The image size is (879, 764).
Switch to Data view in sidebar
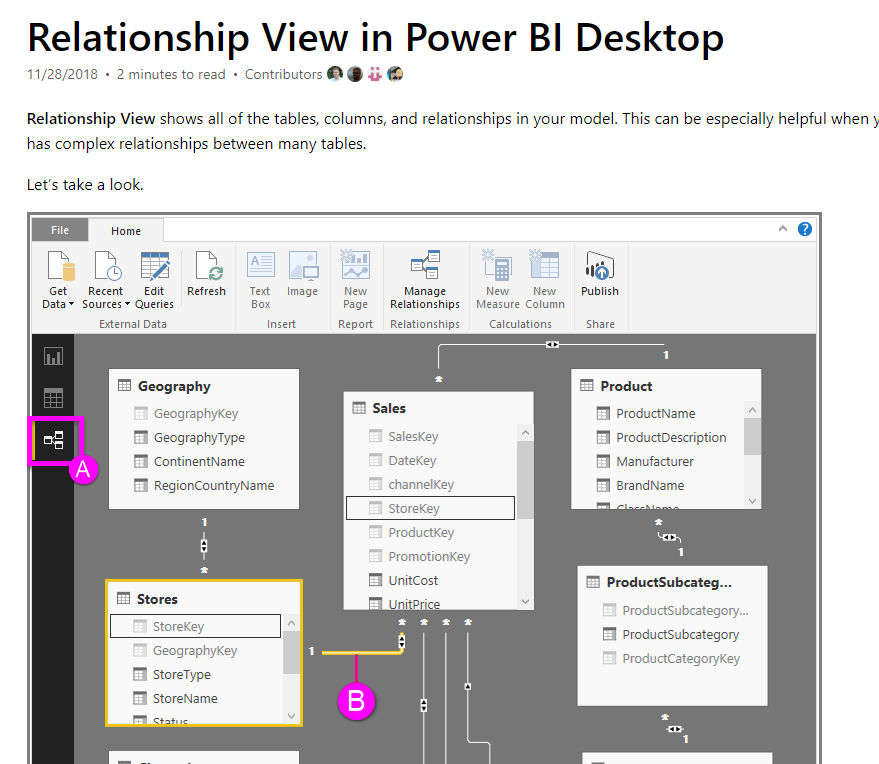tap(54, 399)
